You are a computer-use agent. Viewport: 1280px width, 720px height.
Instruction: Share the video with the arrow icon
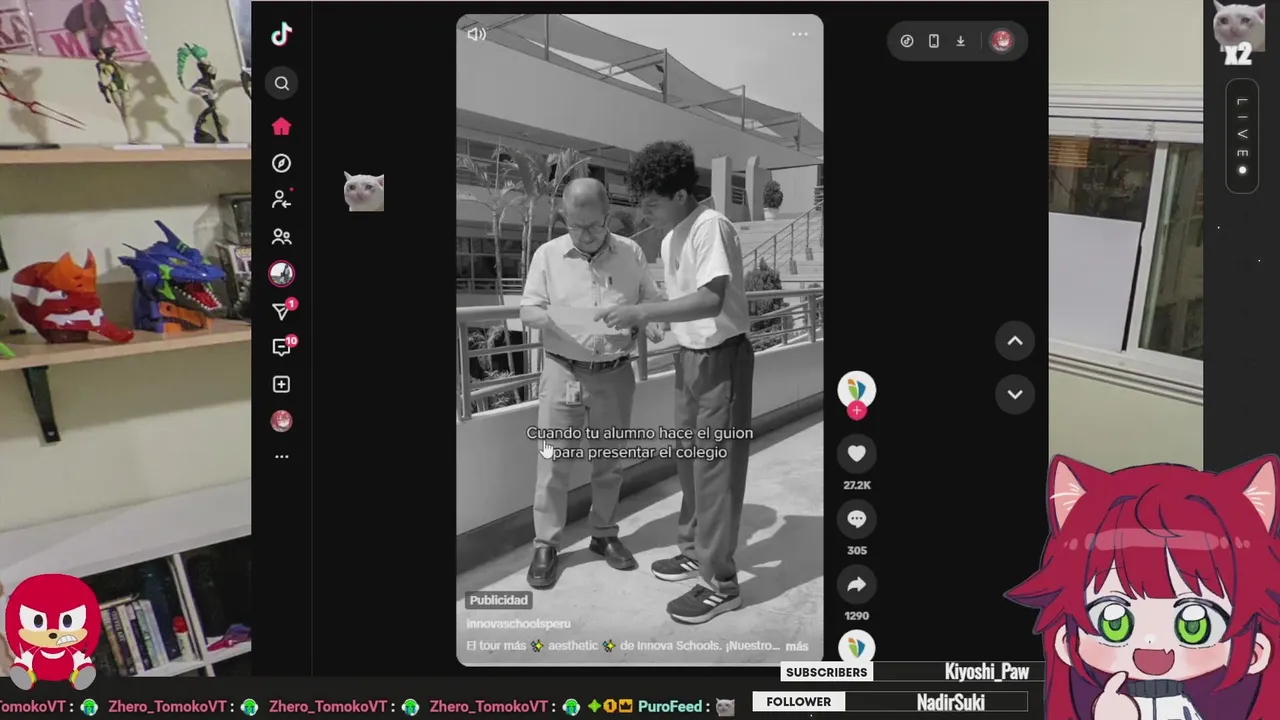[856, 585]
